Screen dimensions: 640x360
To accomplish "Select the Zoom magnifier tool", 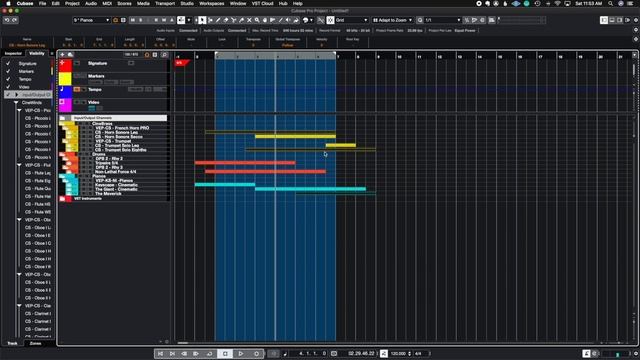I will tap(257, 20).
